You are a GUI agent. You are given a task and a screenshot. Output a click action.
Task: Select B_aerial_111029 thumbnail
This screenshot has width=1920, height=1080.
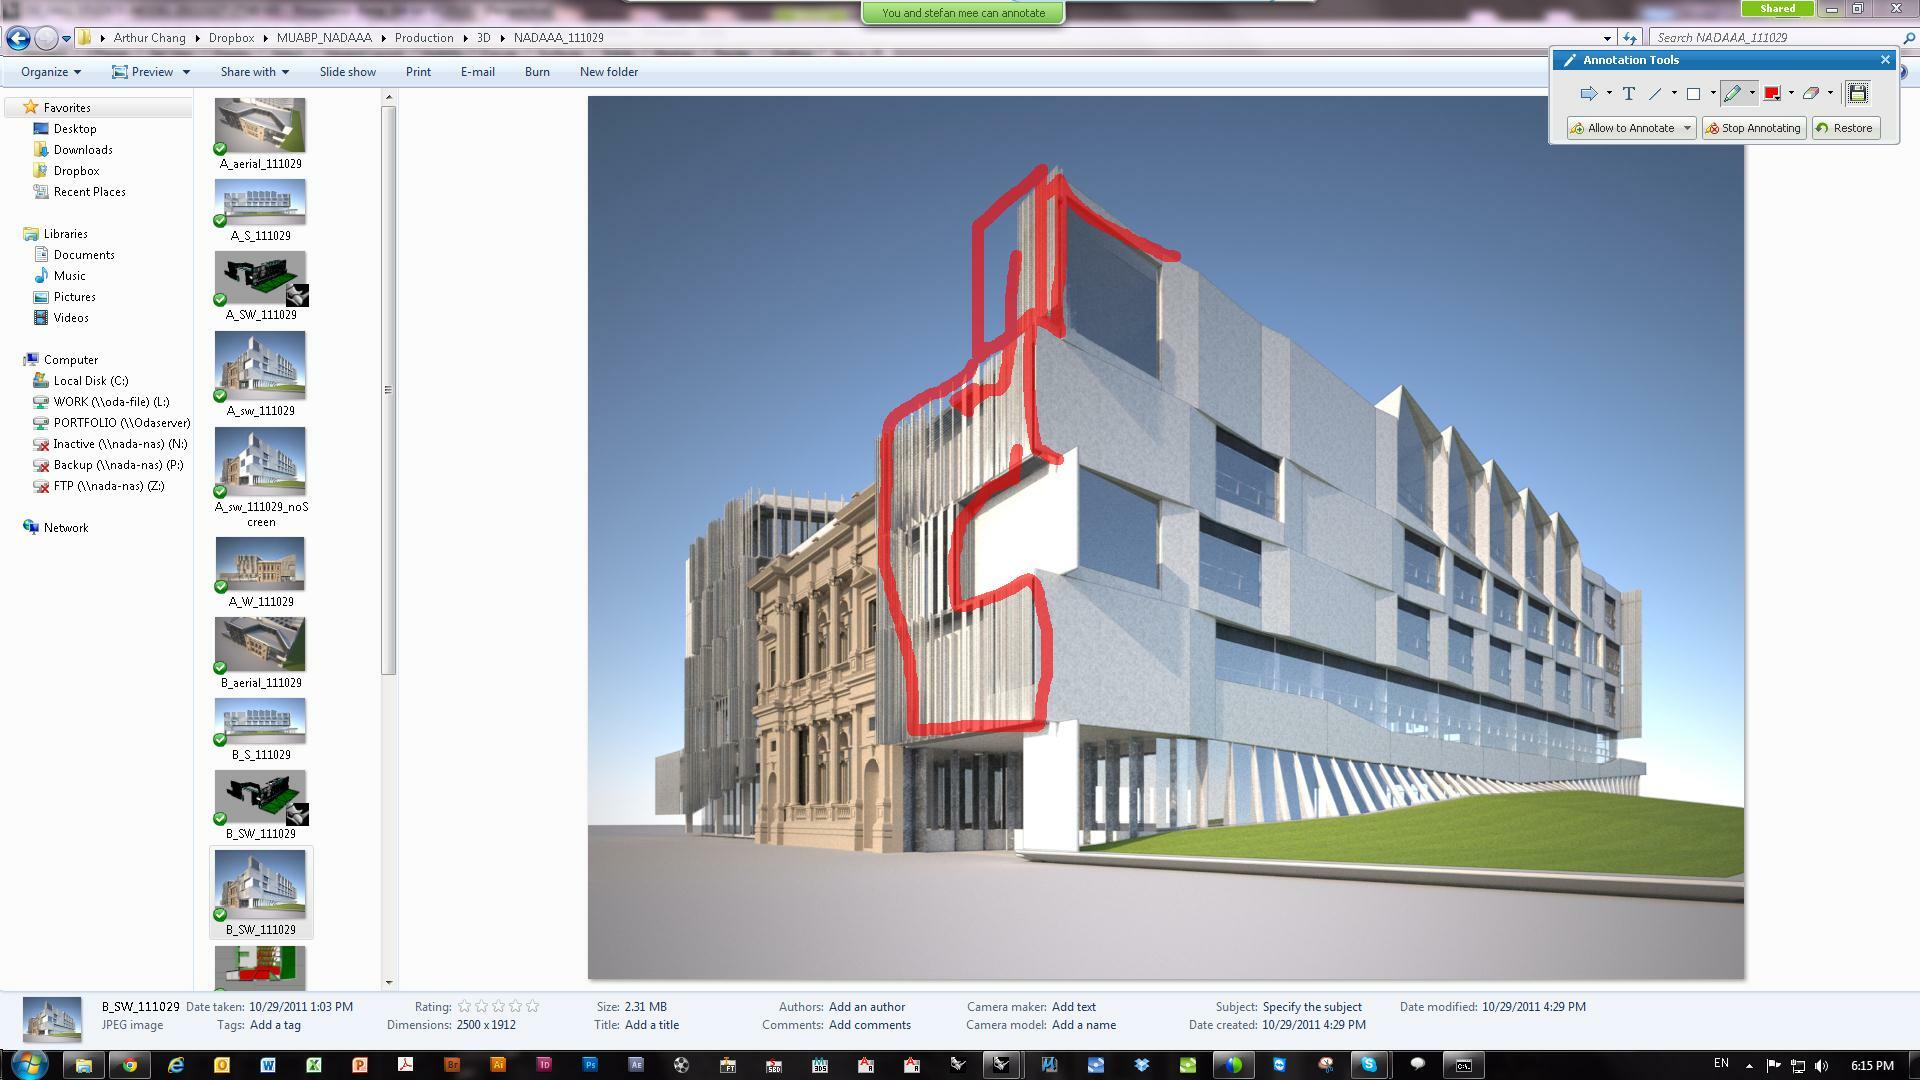coord(260,653)
